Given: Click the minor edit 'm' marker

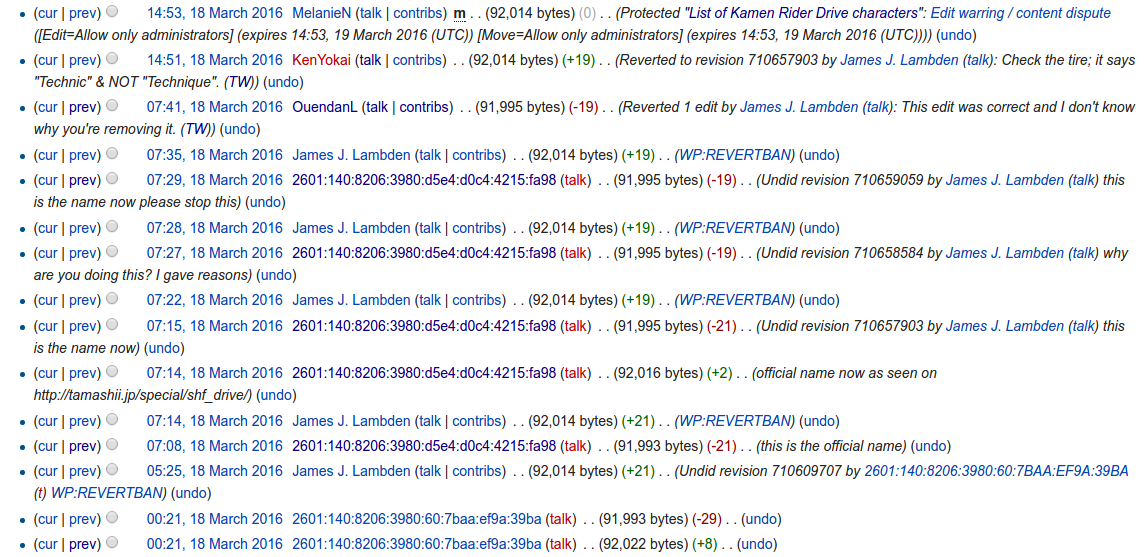Looking at the screenshot, I should pyautogui.click(x=459, y=13).
